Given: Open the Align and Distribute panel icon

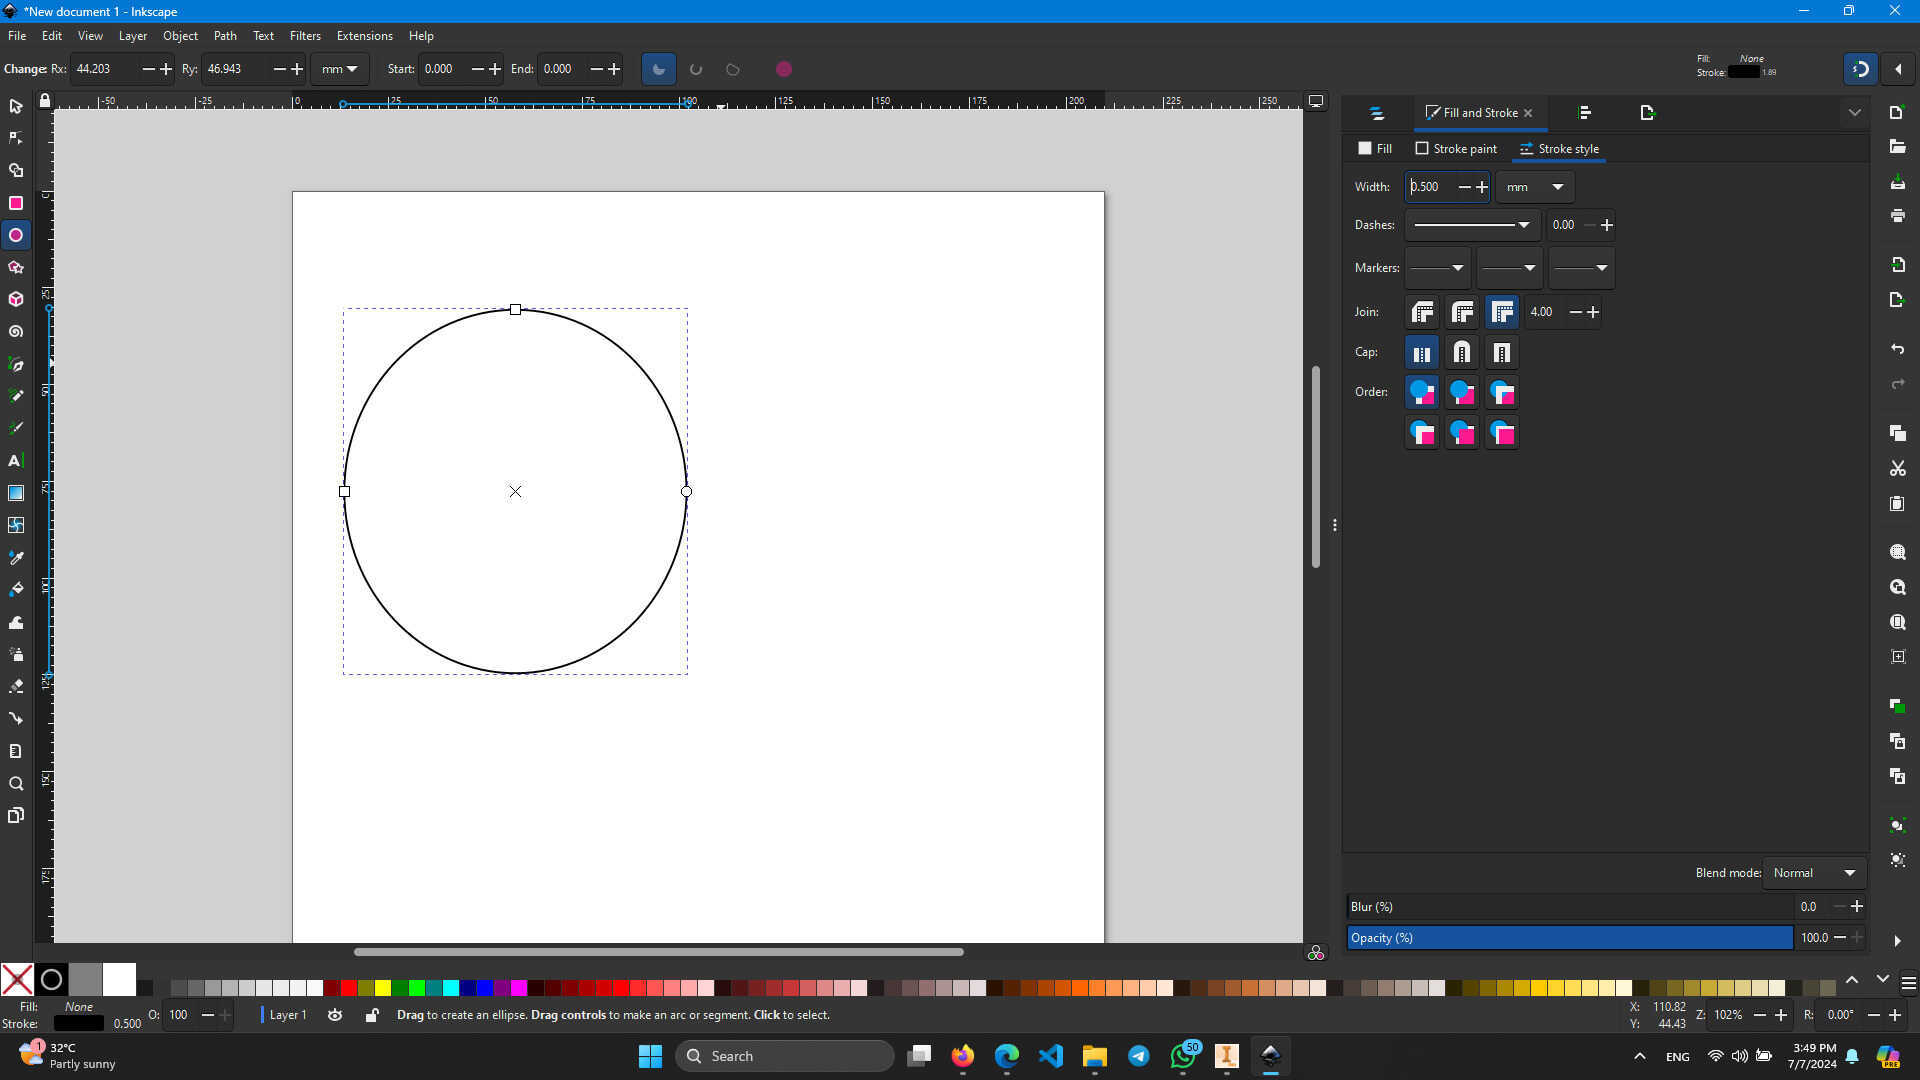Looking at the screenshot, I should pyautogui.click(x=1584, y=113).
